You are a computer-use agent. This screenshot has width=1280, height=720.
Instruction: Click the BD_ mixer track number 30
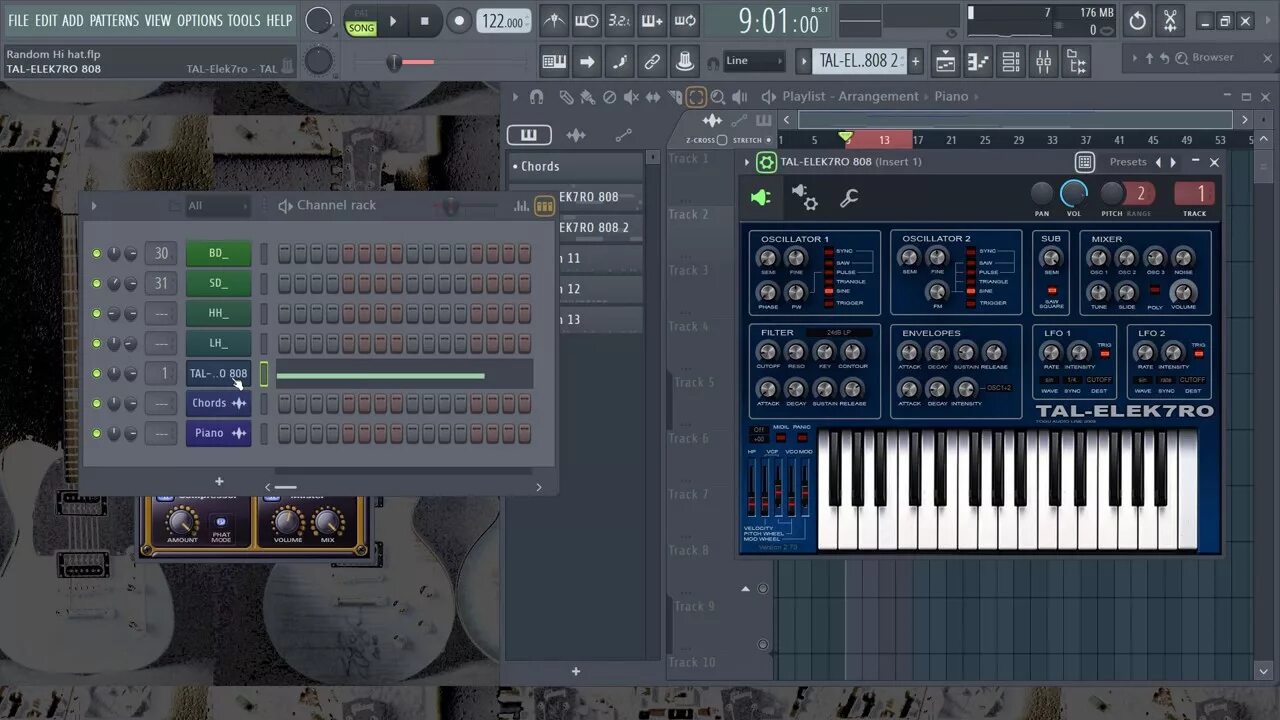click(161, 254)
